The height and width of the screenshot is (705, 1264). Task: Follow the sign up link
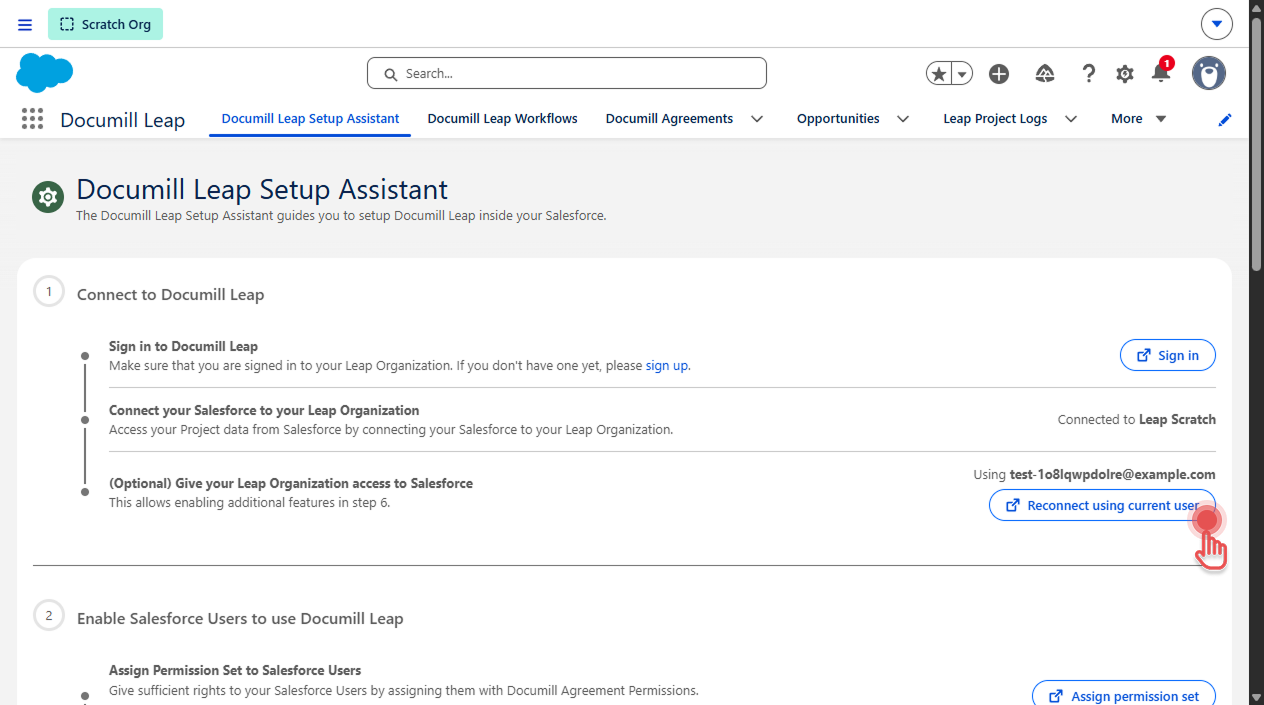(667, 366)
